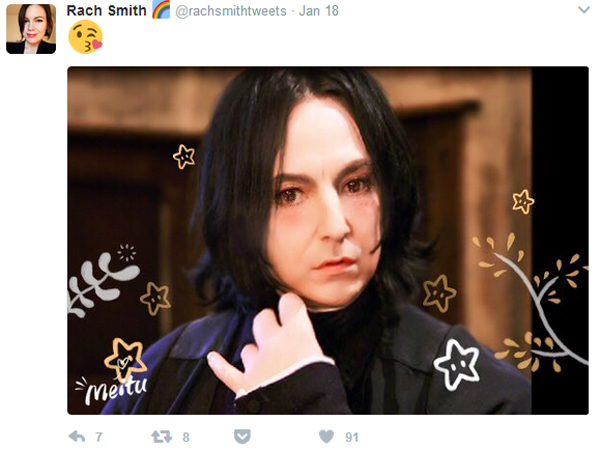
Task: Click the reply arrow icon
Action: tap(77, 436)
